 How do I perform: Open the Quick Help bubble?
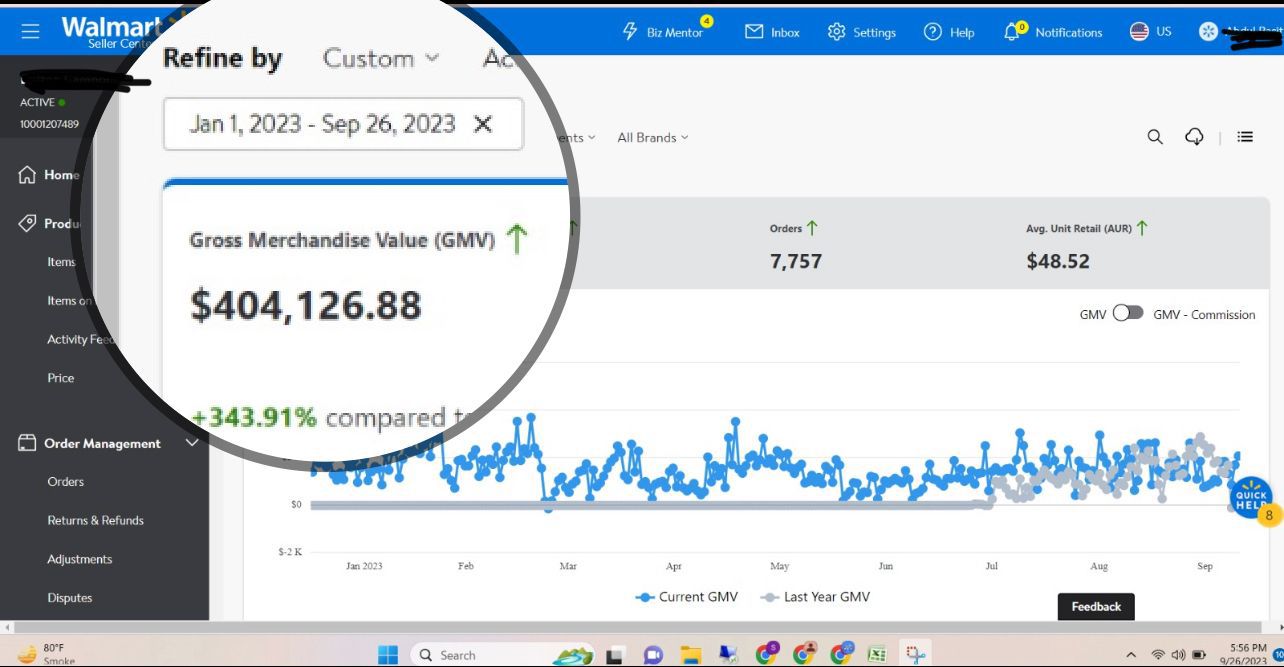tap(1251, 498)
